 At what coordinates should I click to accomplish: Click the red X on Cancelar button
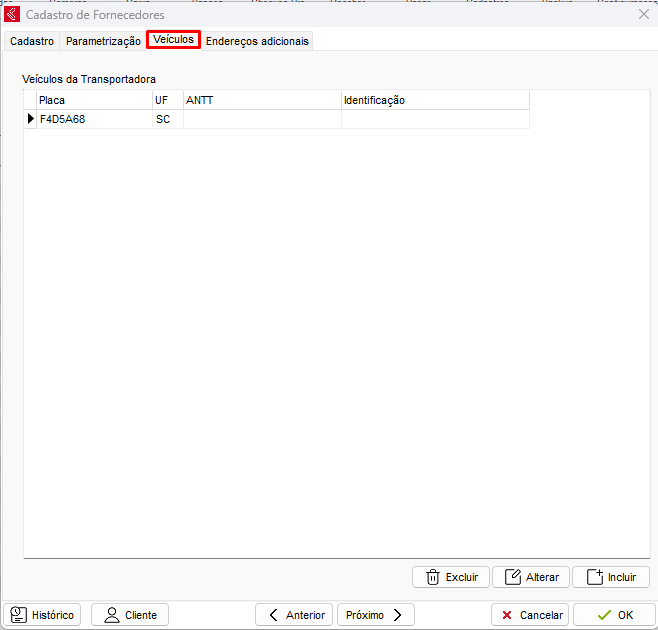coord(508,615)
